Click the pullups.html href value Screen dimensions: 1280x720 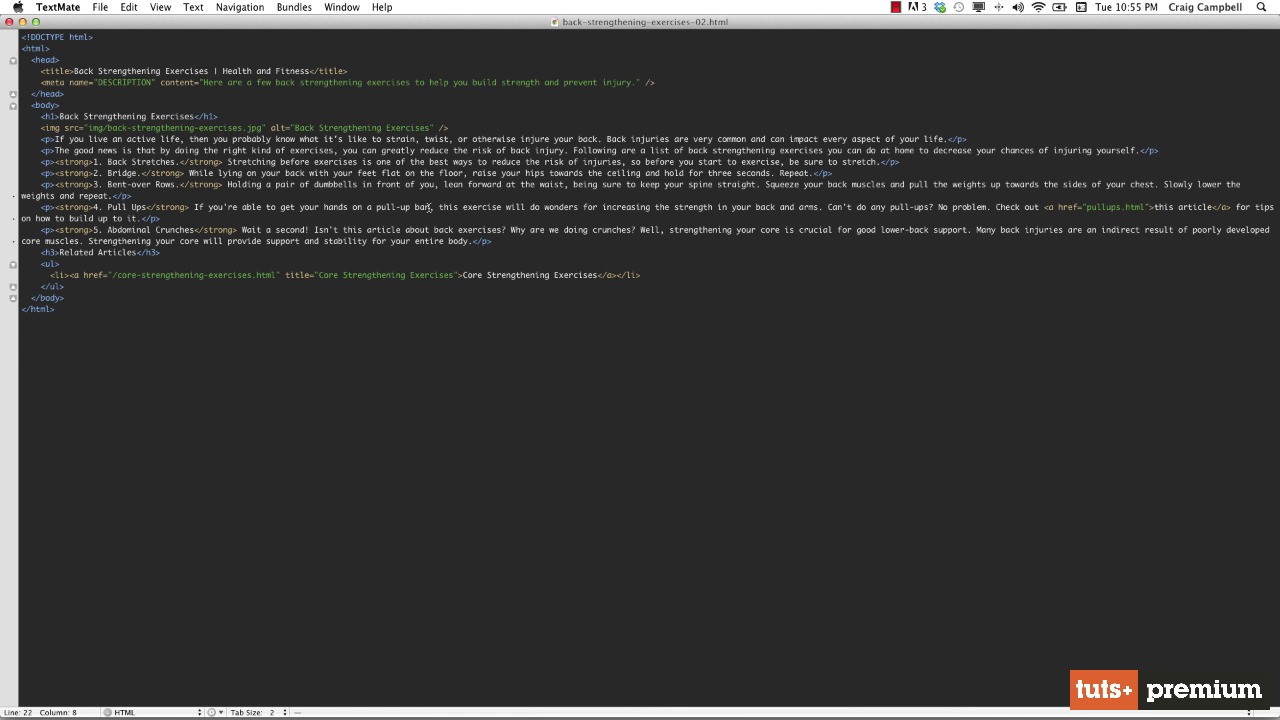(x=1115, y=207)
